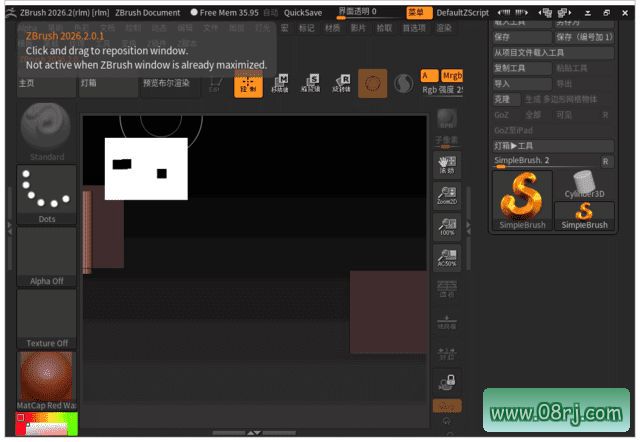This screenshot has width=640, height=442.
Task: Click 保存（编号加 1） button
Action: 584,37
